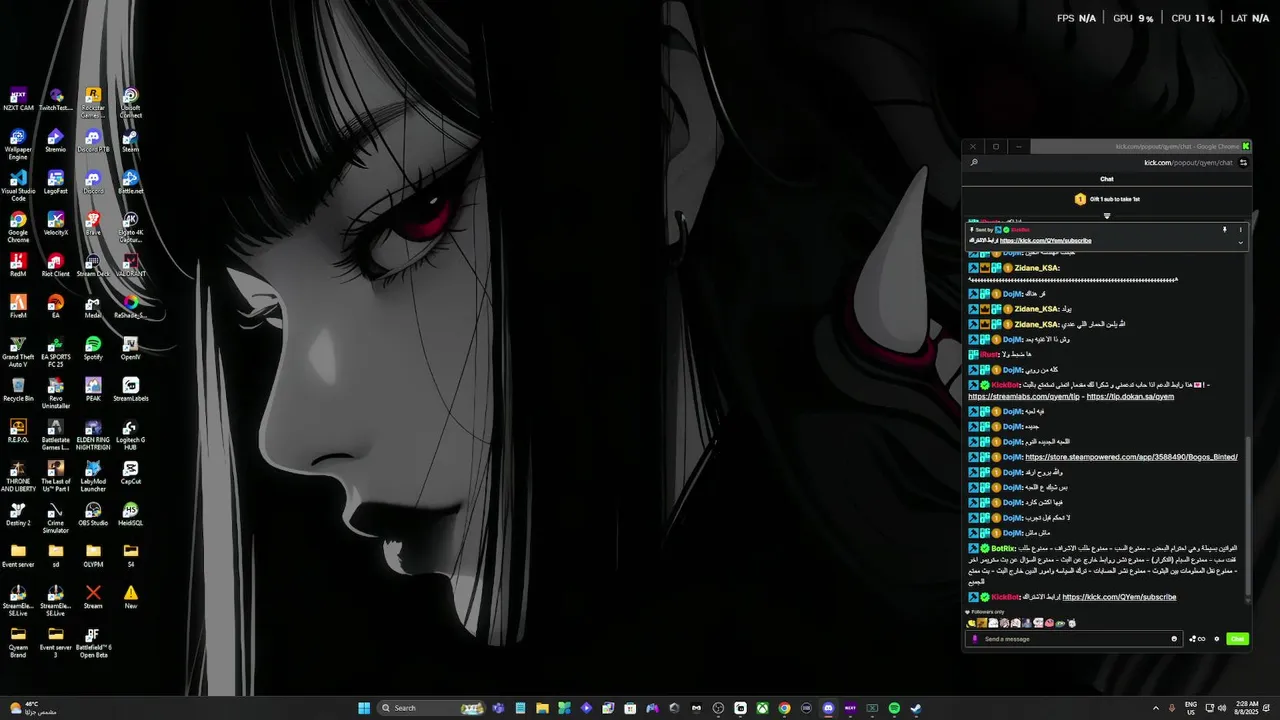Open the Logitech G HUB desktop icon

coord(131,435)
